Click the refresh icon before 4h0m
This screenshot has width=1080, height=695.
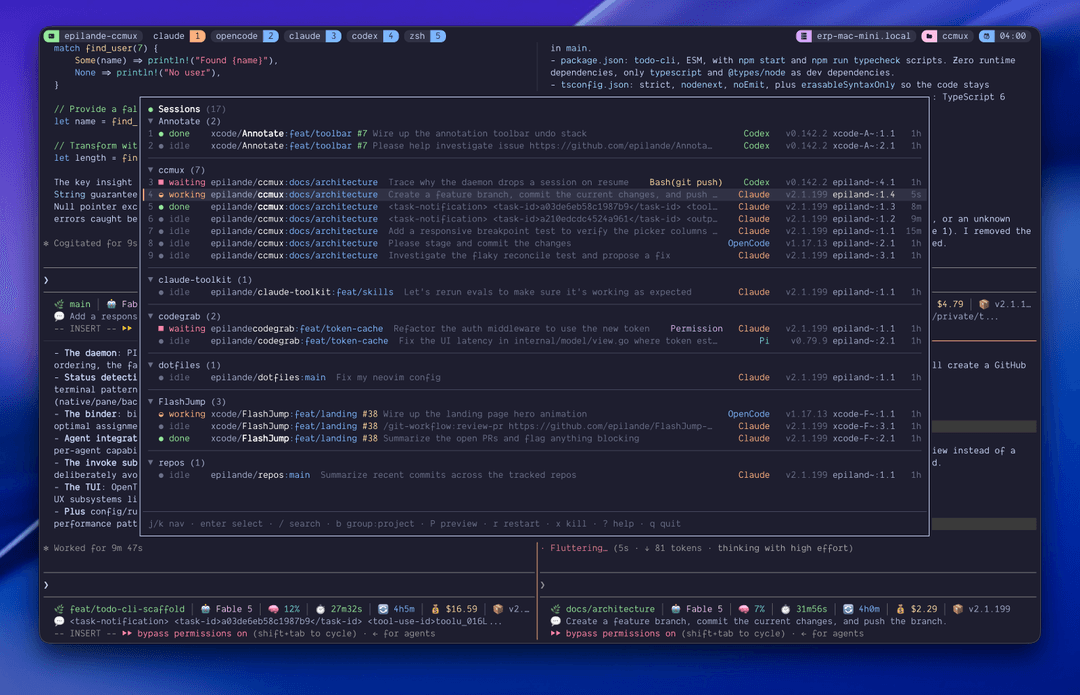point(848,609)
